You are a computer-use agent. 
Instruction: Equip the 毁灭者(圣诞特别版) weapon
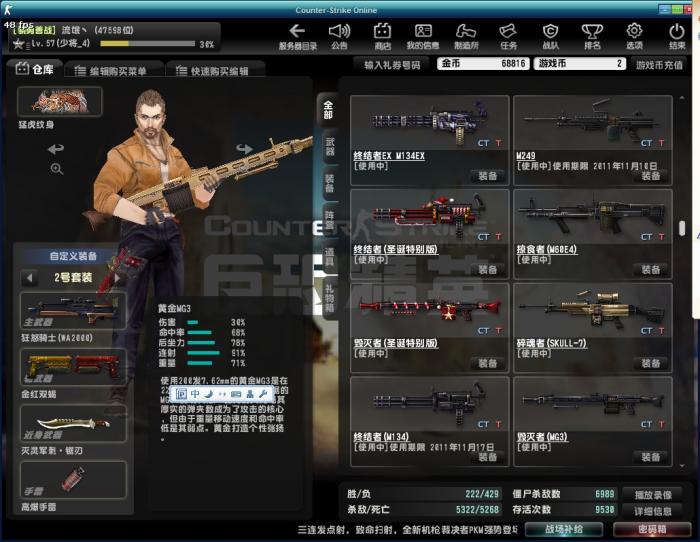tap(488, 363)
